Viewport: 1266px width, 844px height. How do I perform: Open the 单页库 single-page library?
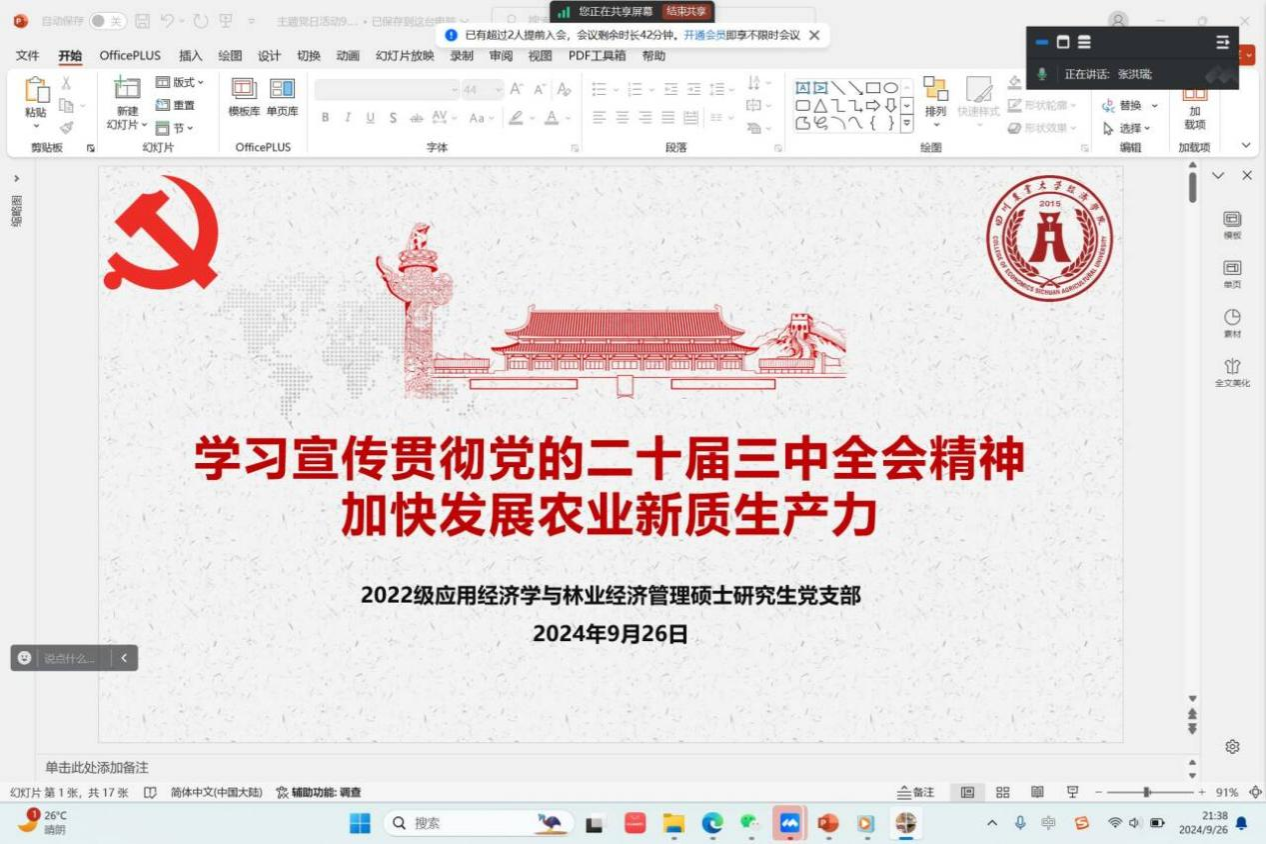point(282,98)
